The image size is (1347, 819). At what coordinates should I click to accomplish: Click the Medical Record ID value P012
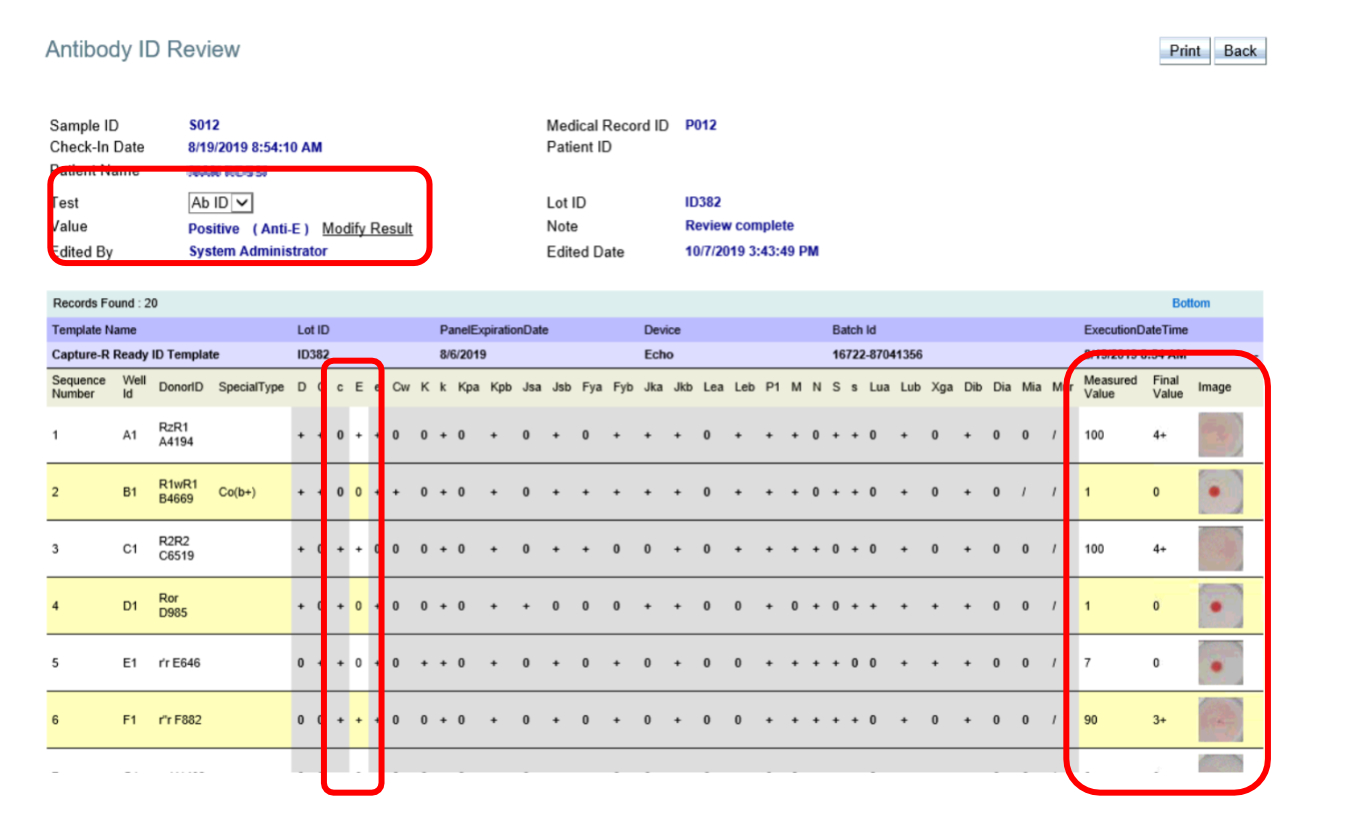[700, 125]
